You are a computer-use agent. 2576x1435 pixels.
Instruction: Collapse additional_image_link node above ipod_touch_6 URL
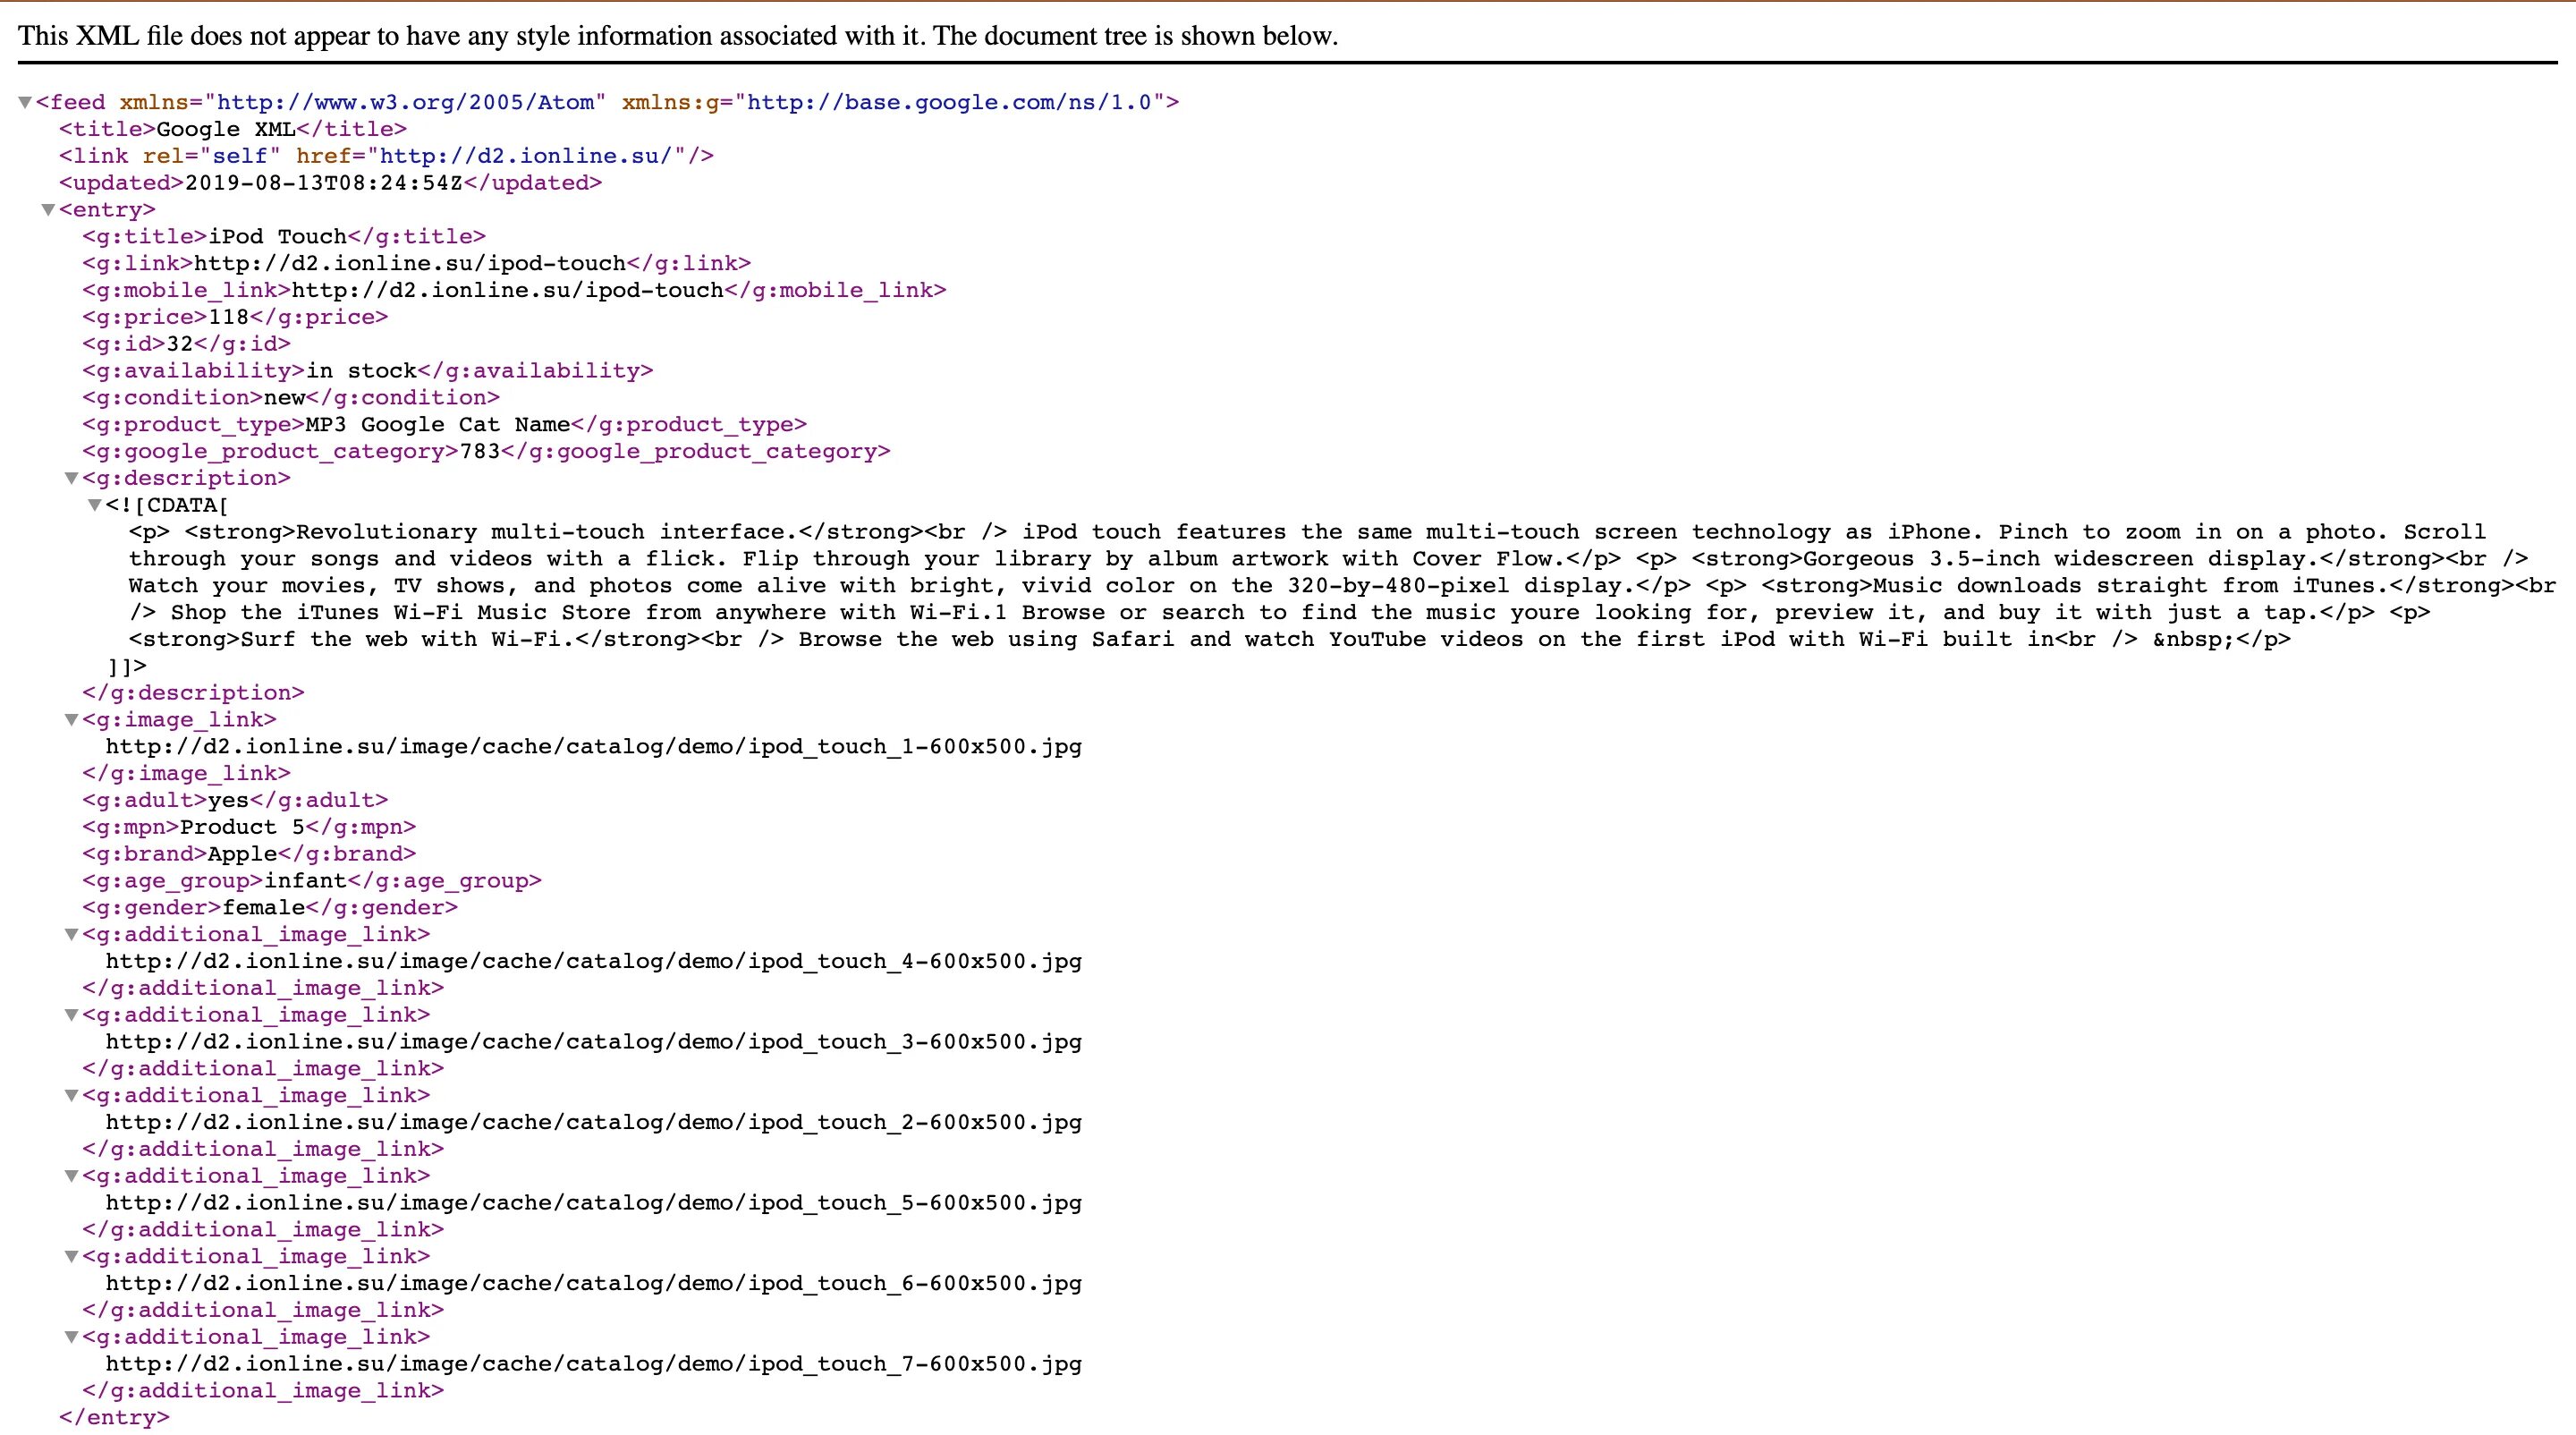[71, 1257]
